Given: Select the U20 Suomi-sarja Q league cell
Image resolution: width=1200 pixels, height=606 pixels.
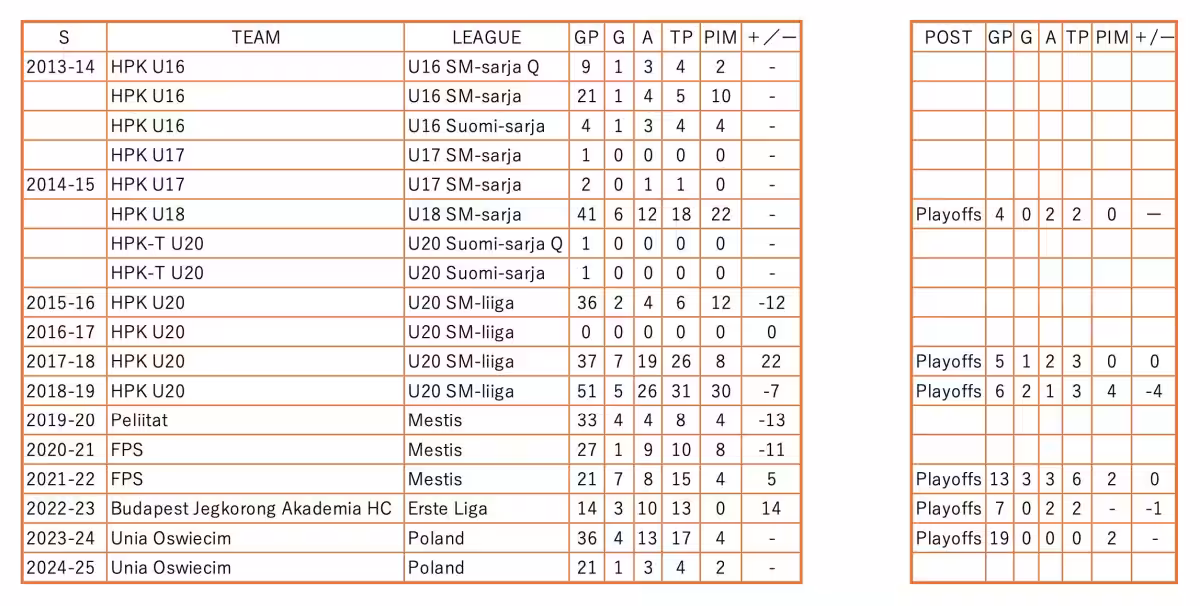Looking at the screenshot, I should [x=485, y=244].
